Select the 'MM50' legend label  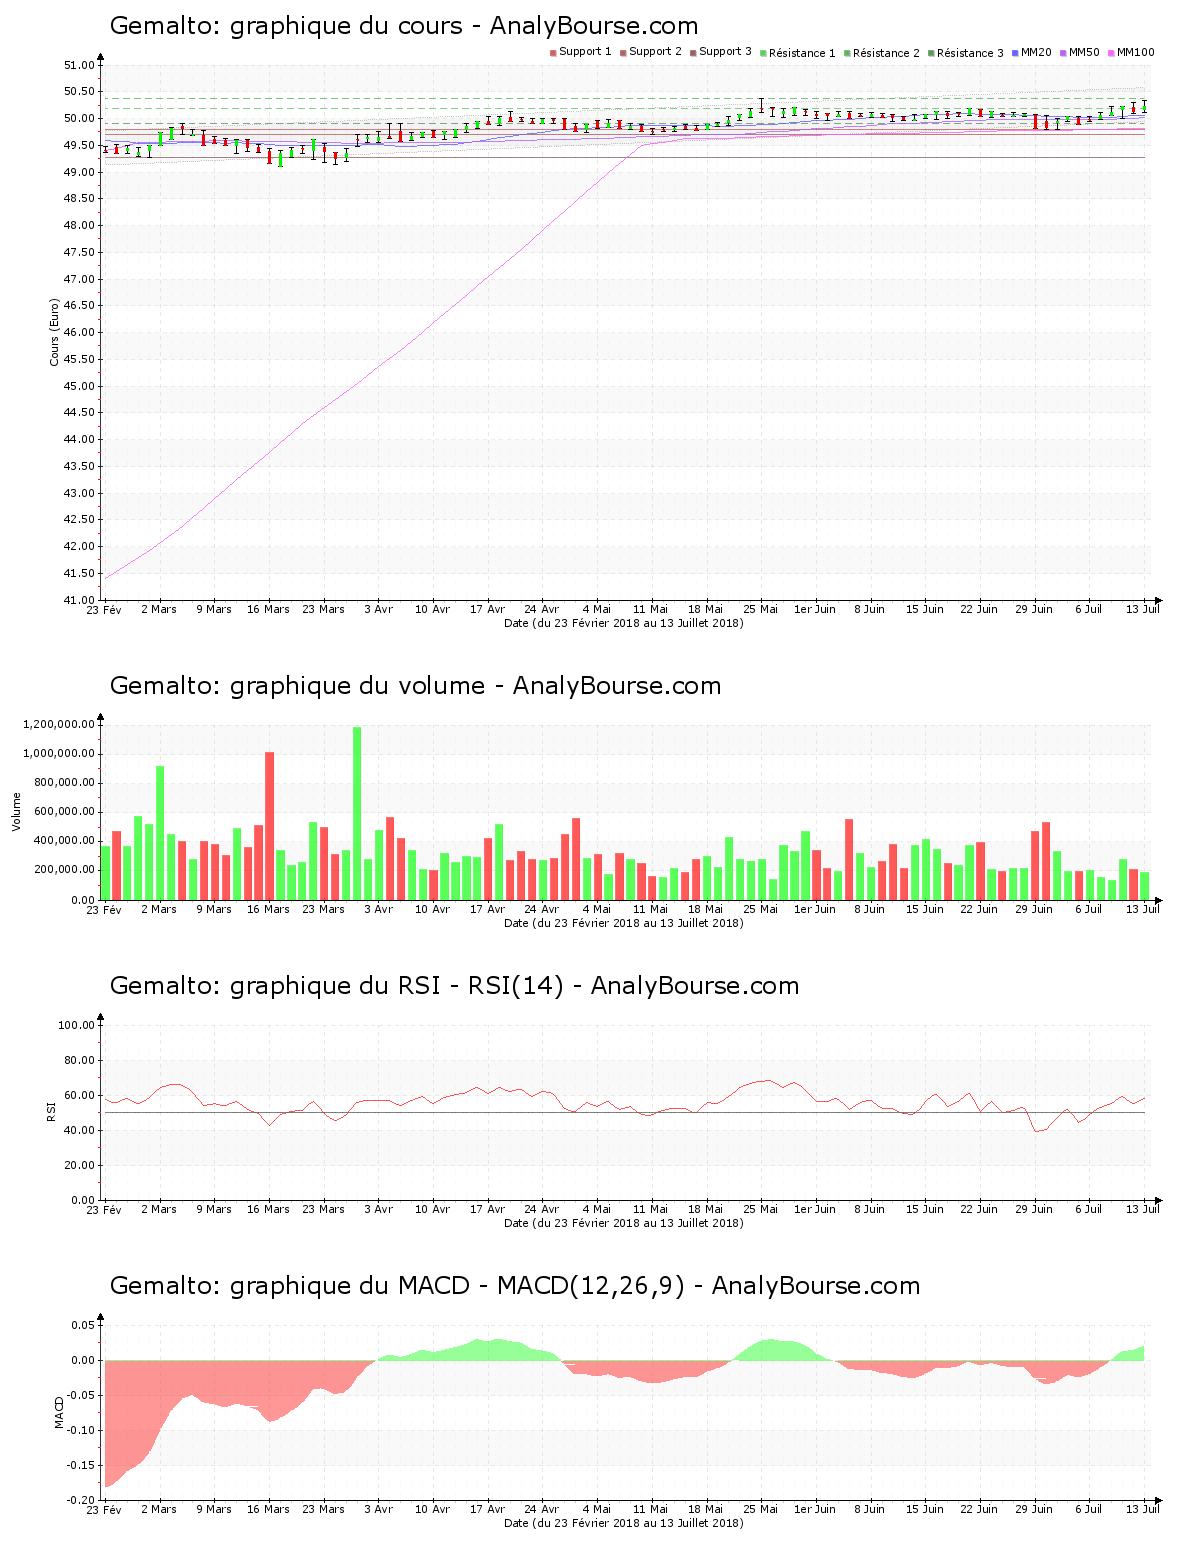1084,52
